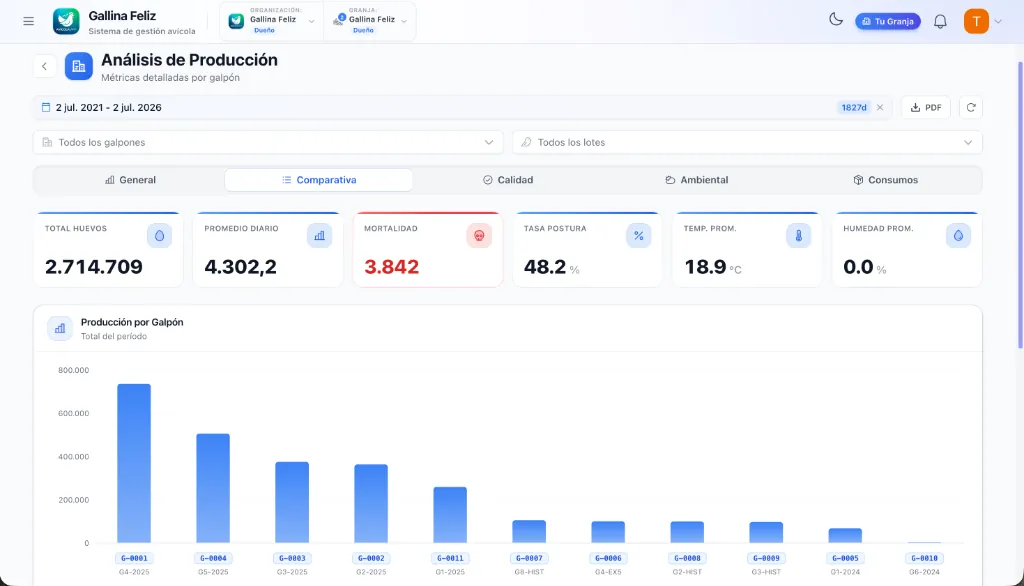Open the Todos los galpones dropdown
This screenshot has width=1024, height=586.
[268, 142]
